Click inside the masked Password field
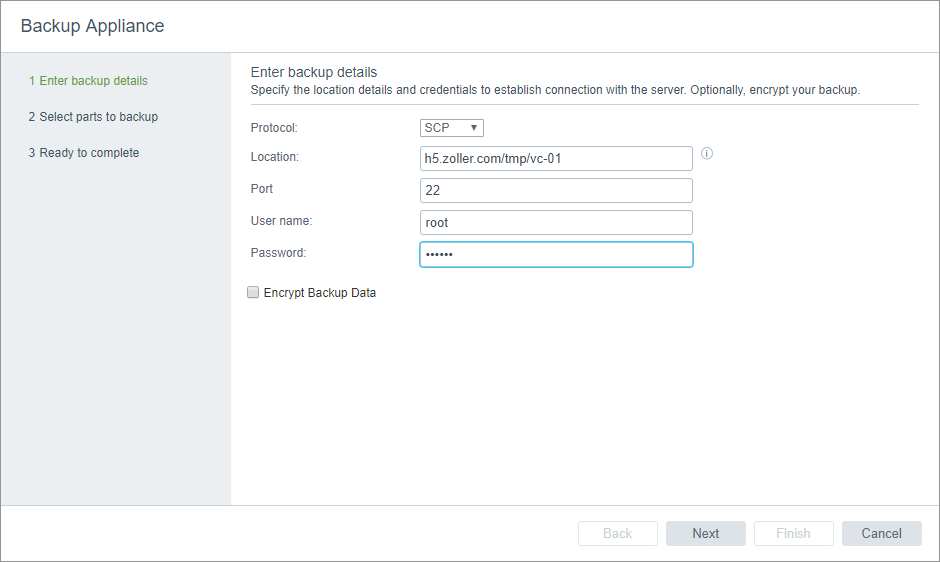The width and height of the screenshot is (940, 562). point(556,255)
